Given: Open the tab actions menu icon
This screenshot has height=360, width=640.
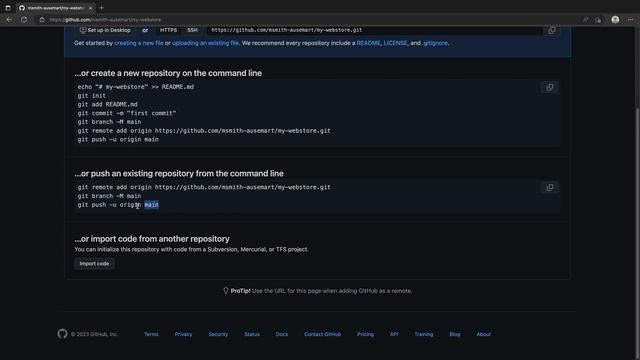Looking at the screenshot, I should (8, 8).
